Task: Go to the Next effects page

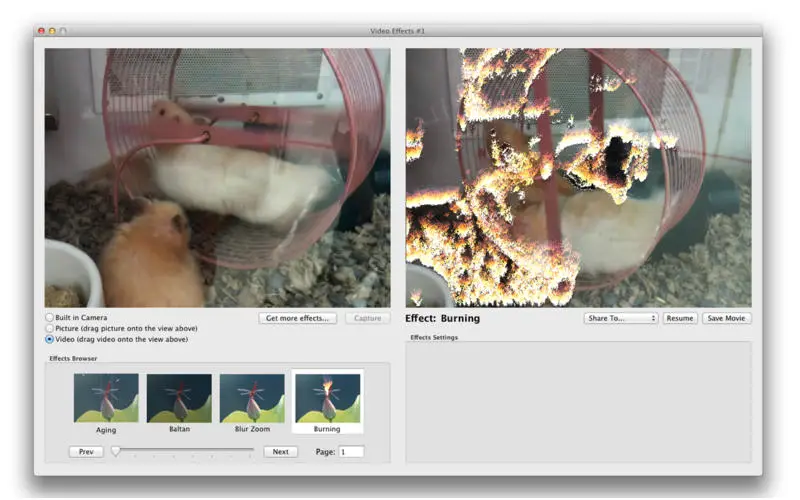Action: tap(281, 452)
